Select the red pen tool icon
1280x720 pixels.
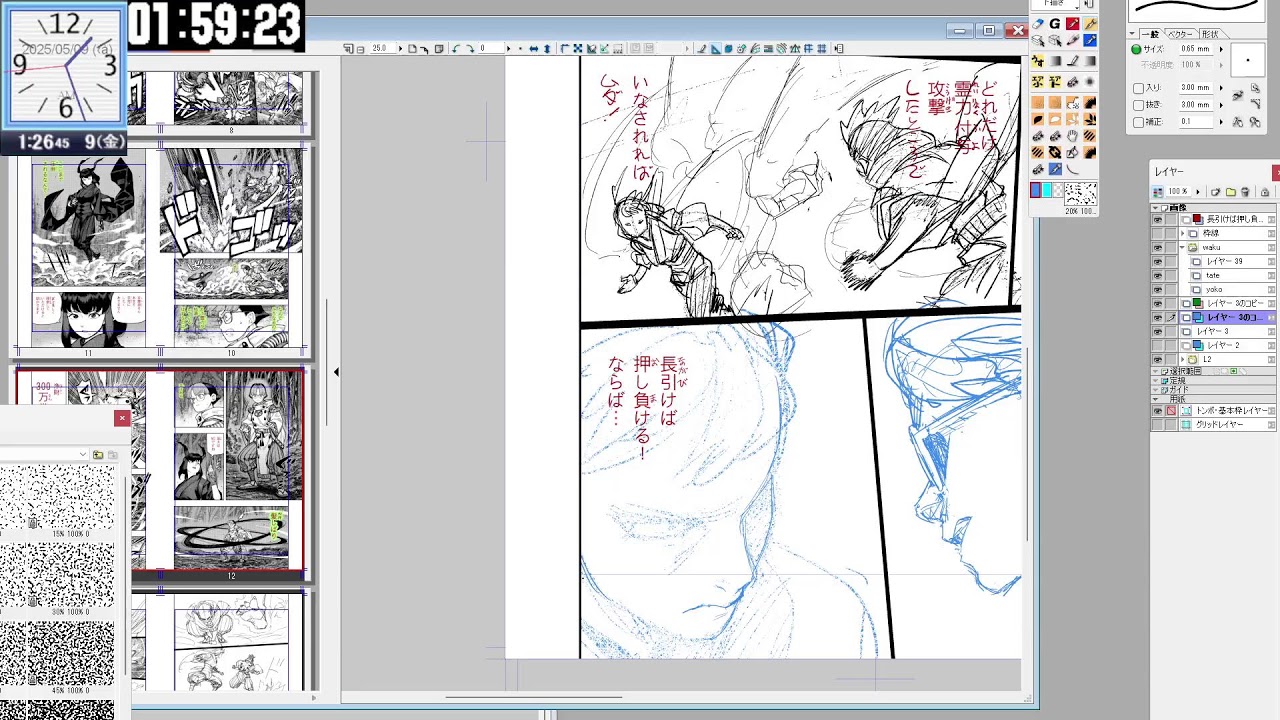click(1072, 24)
